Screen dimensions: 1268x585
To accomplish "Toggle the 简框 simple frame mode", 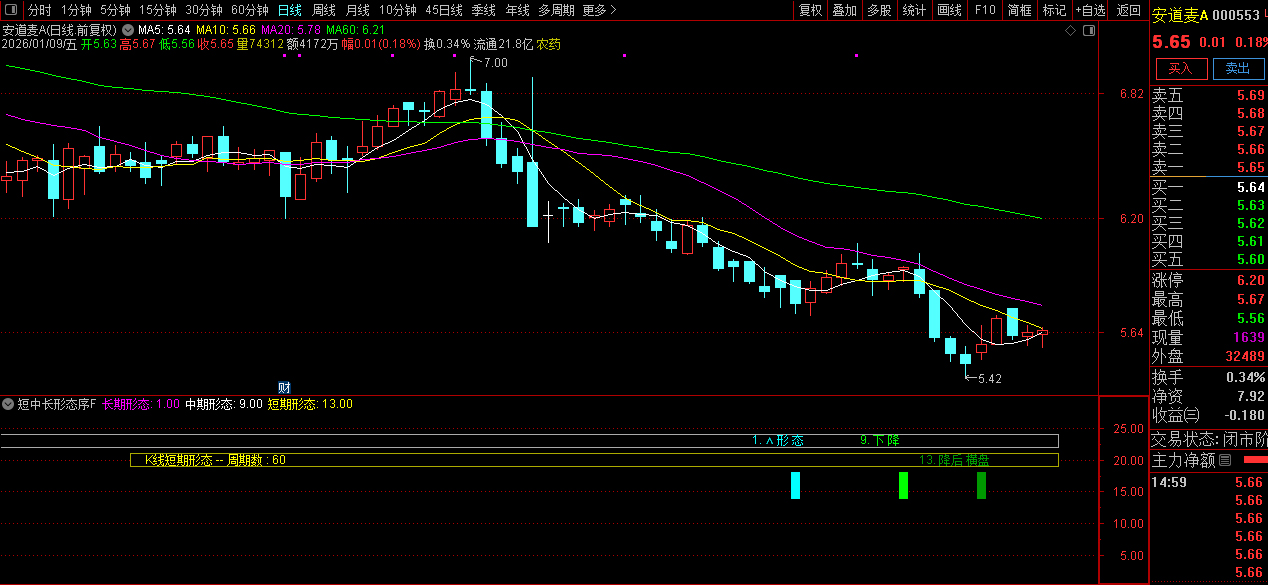I will [1019, 10].
